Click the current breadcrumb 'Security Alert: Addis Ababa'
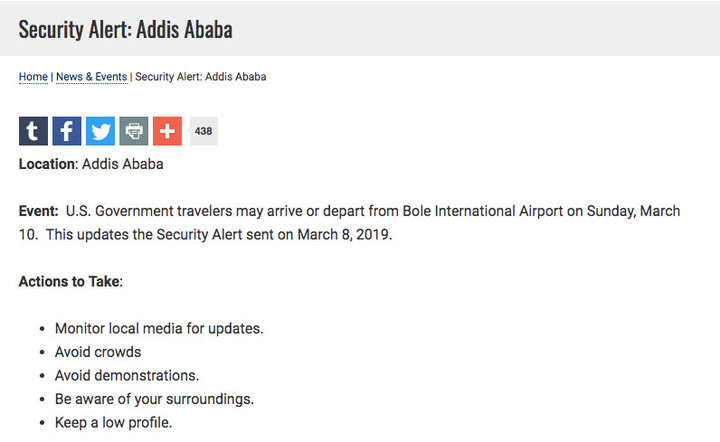The width and height of the screenshot is (720, 442). coord(201,77)
